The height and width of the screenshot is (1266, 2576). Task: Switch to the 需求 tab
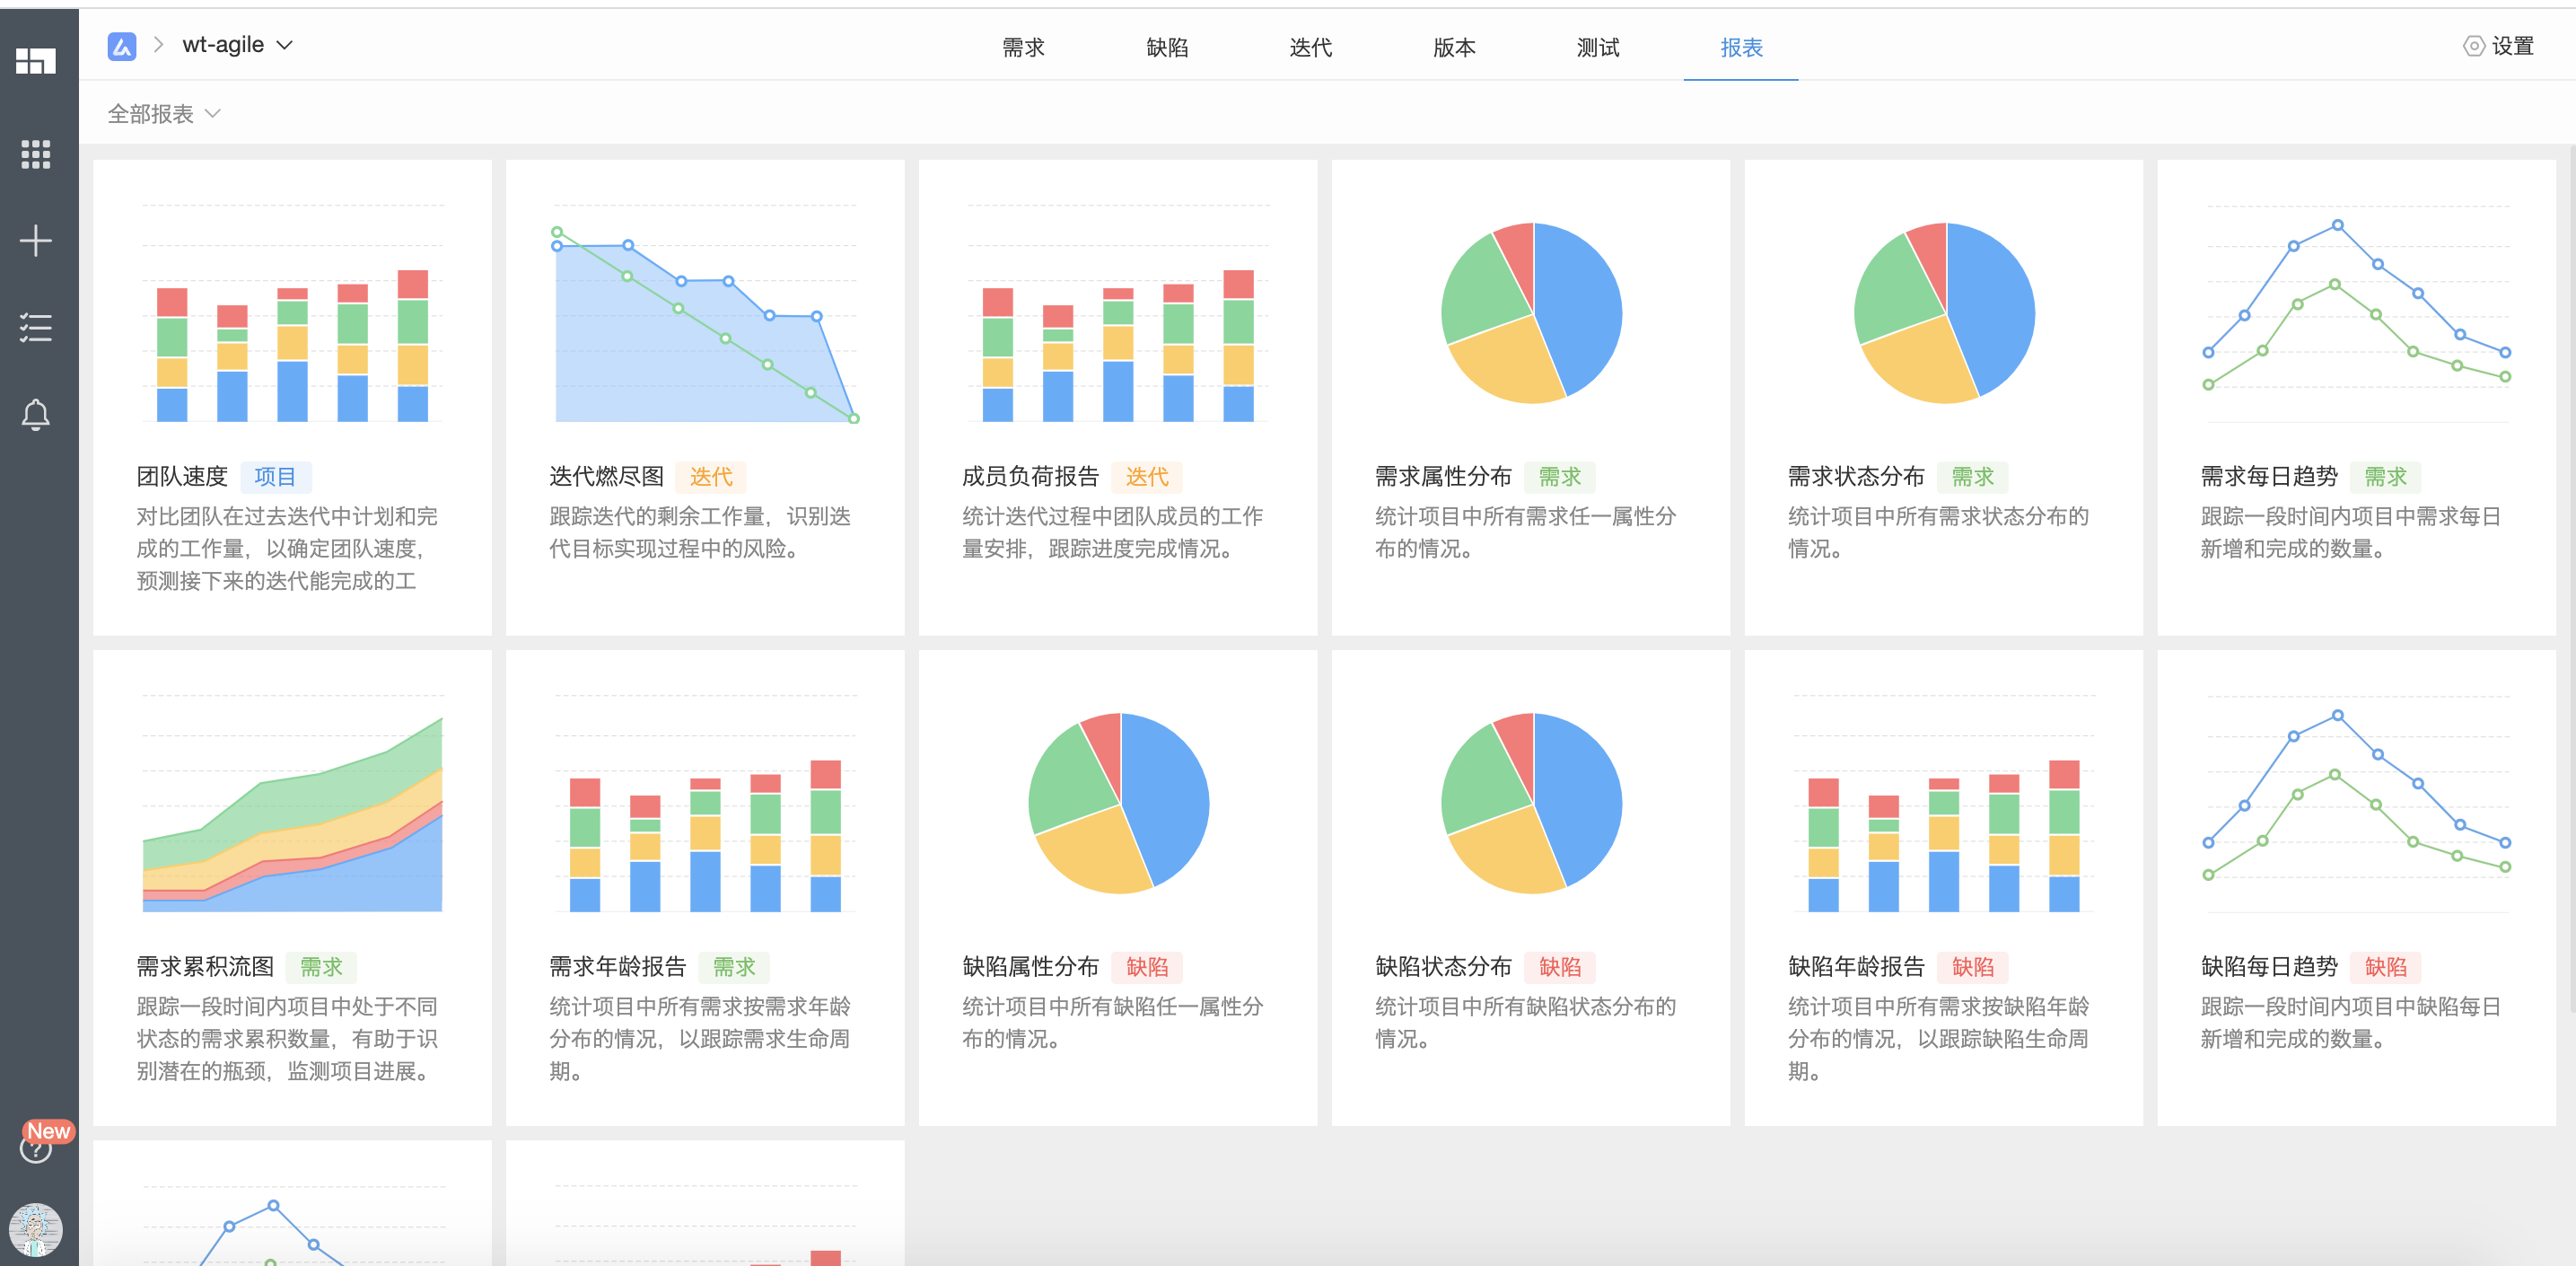point(1023,47)
